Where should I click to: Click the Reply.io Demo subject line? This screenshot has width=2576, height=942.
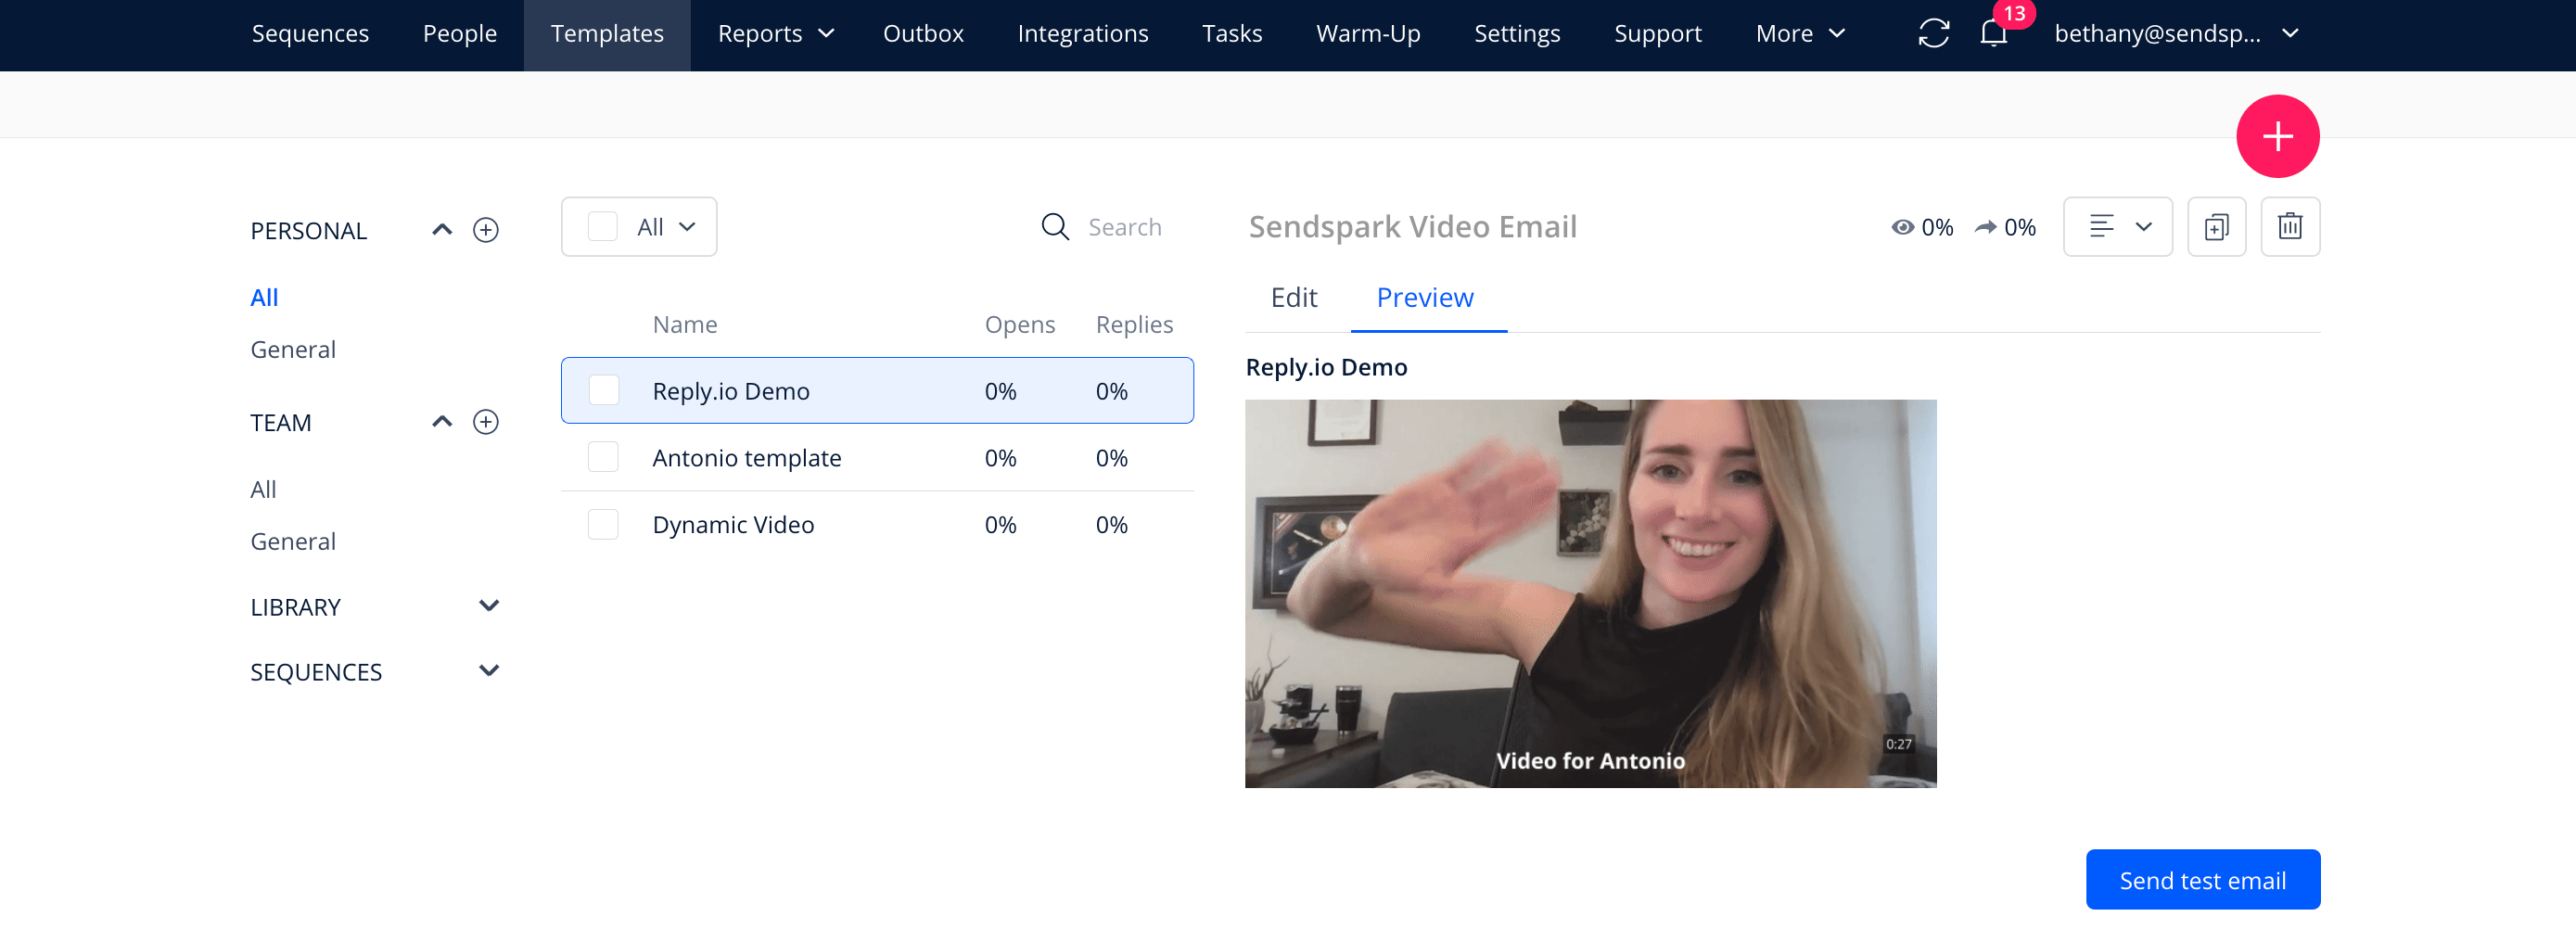1326,367
